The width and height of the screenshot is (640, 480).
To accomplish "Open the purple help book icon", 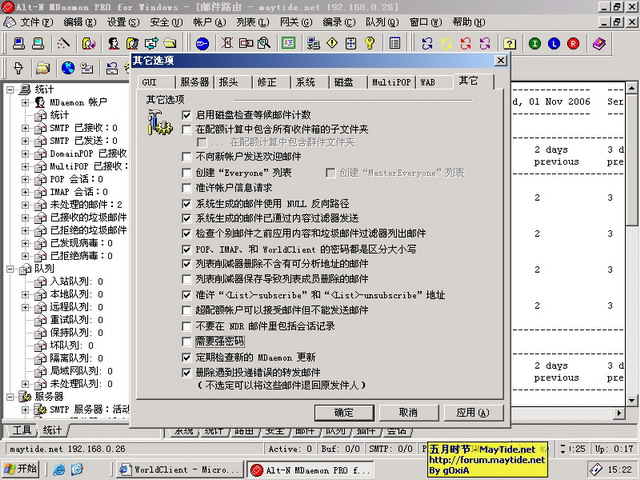I will coord(599,43).
